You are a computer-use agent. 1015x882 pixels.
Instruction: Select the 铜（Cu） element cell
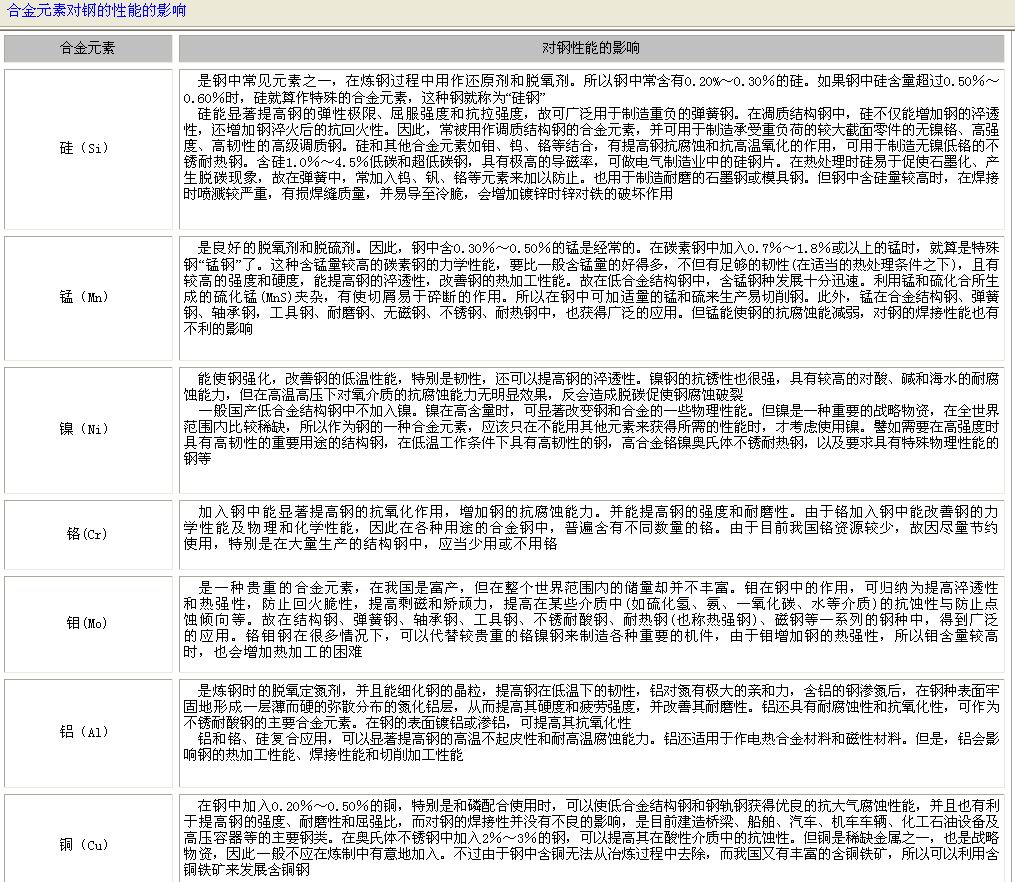(88, 839)
